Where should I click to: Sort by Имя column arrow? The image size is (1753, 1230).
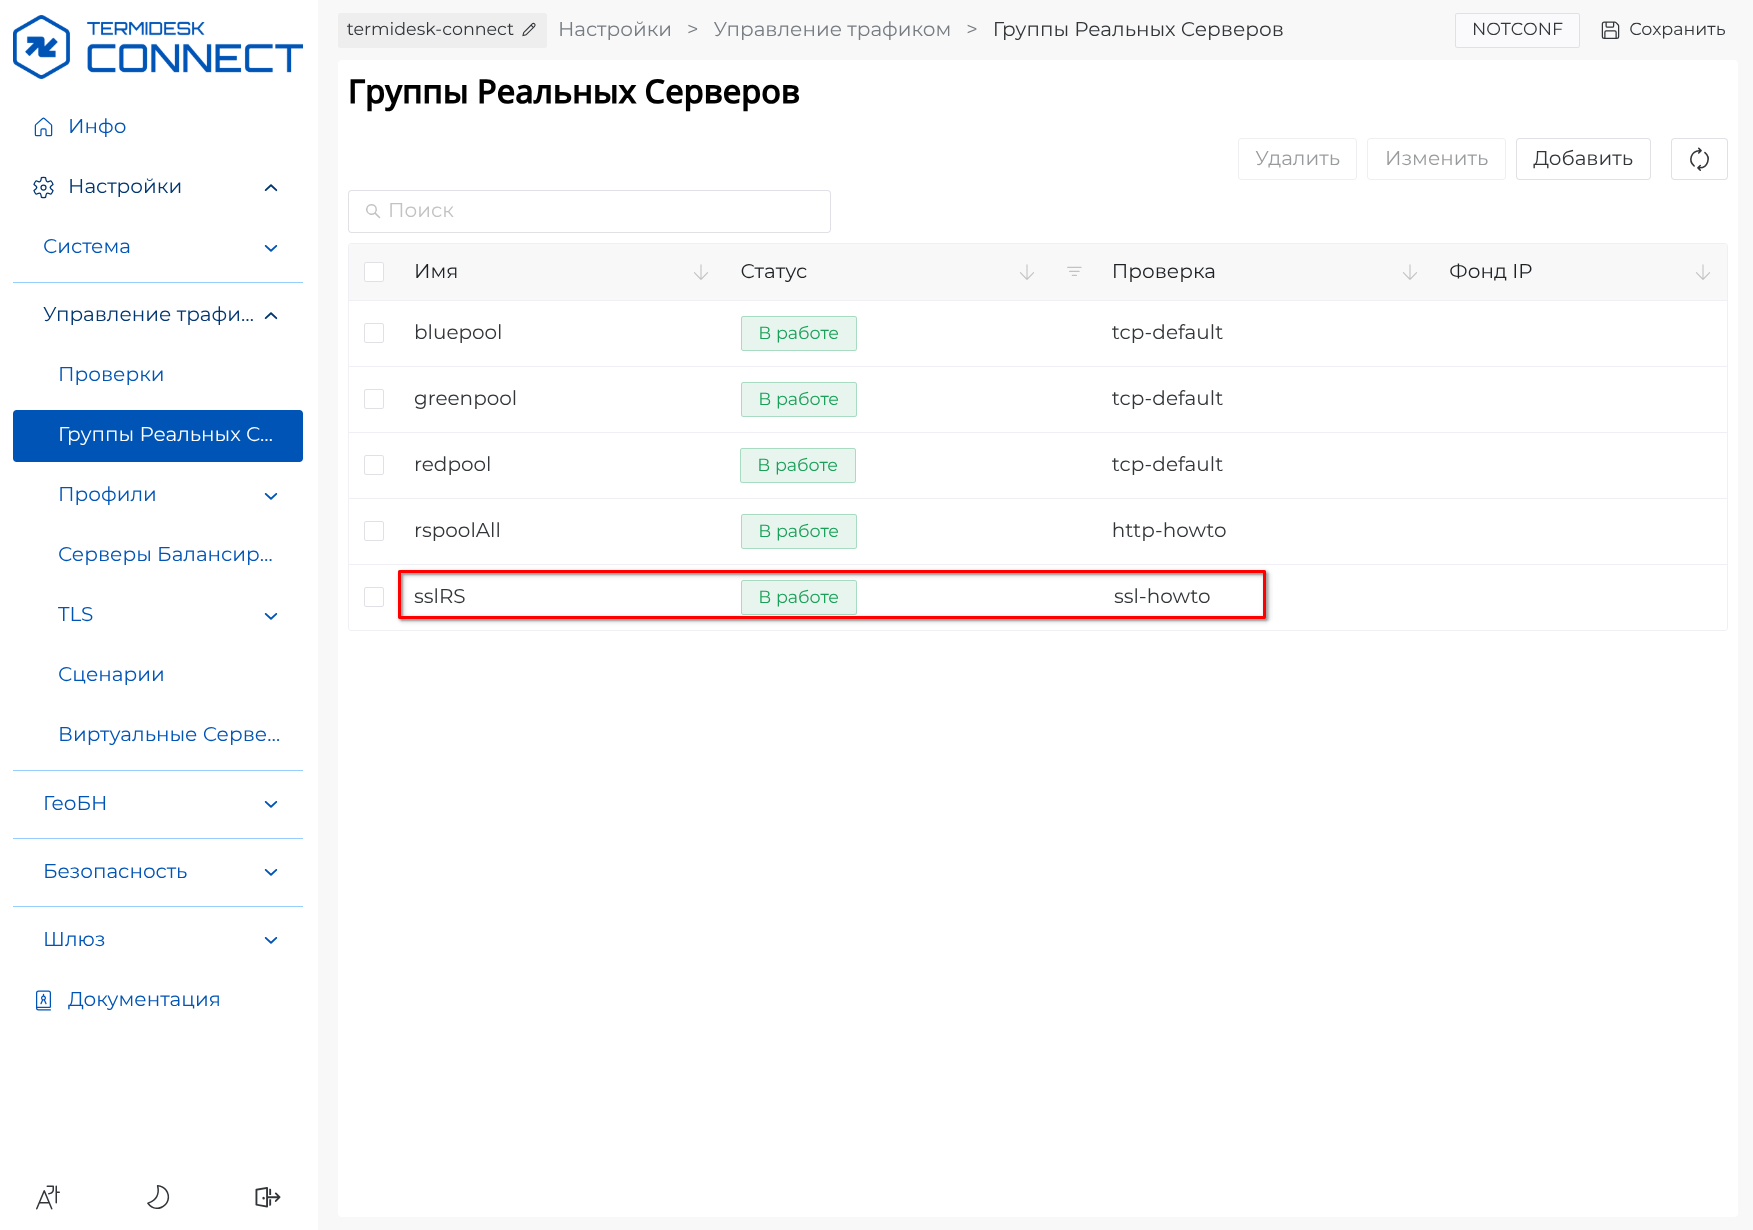701,272
